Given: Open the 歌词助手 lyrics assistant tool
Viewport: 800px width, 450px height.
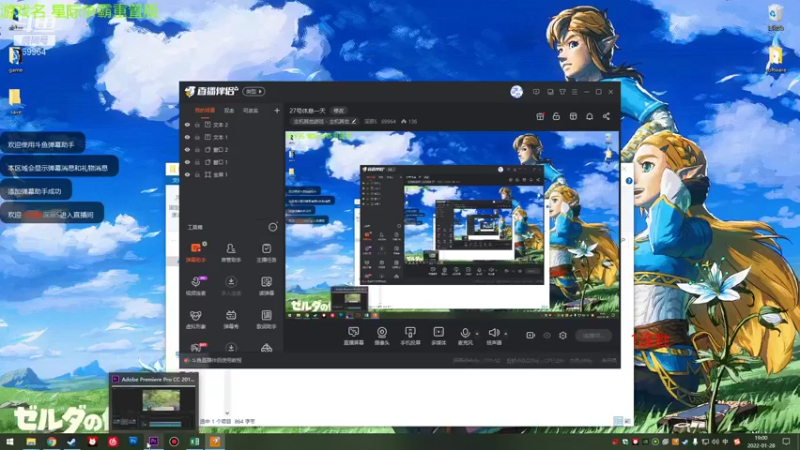Looking at the screenshot, I should tap(266, 319).
